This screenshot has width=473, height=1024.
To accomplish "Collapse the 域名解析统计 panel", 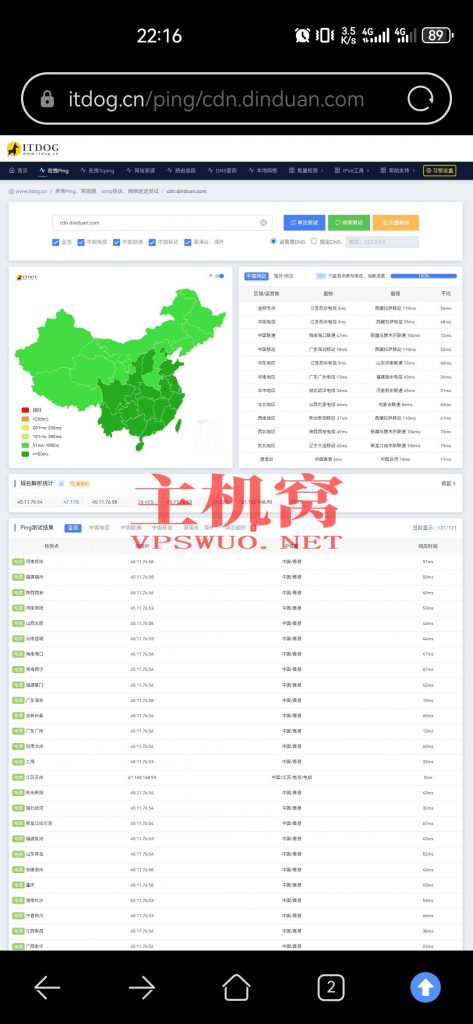I will click(448, 484).
